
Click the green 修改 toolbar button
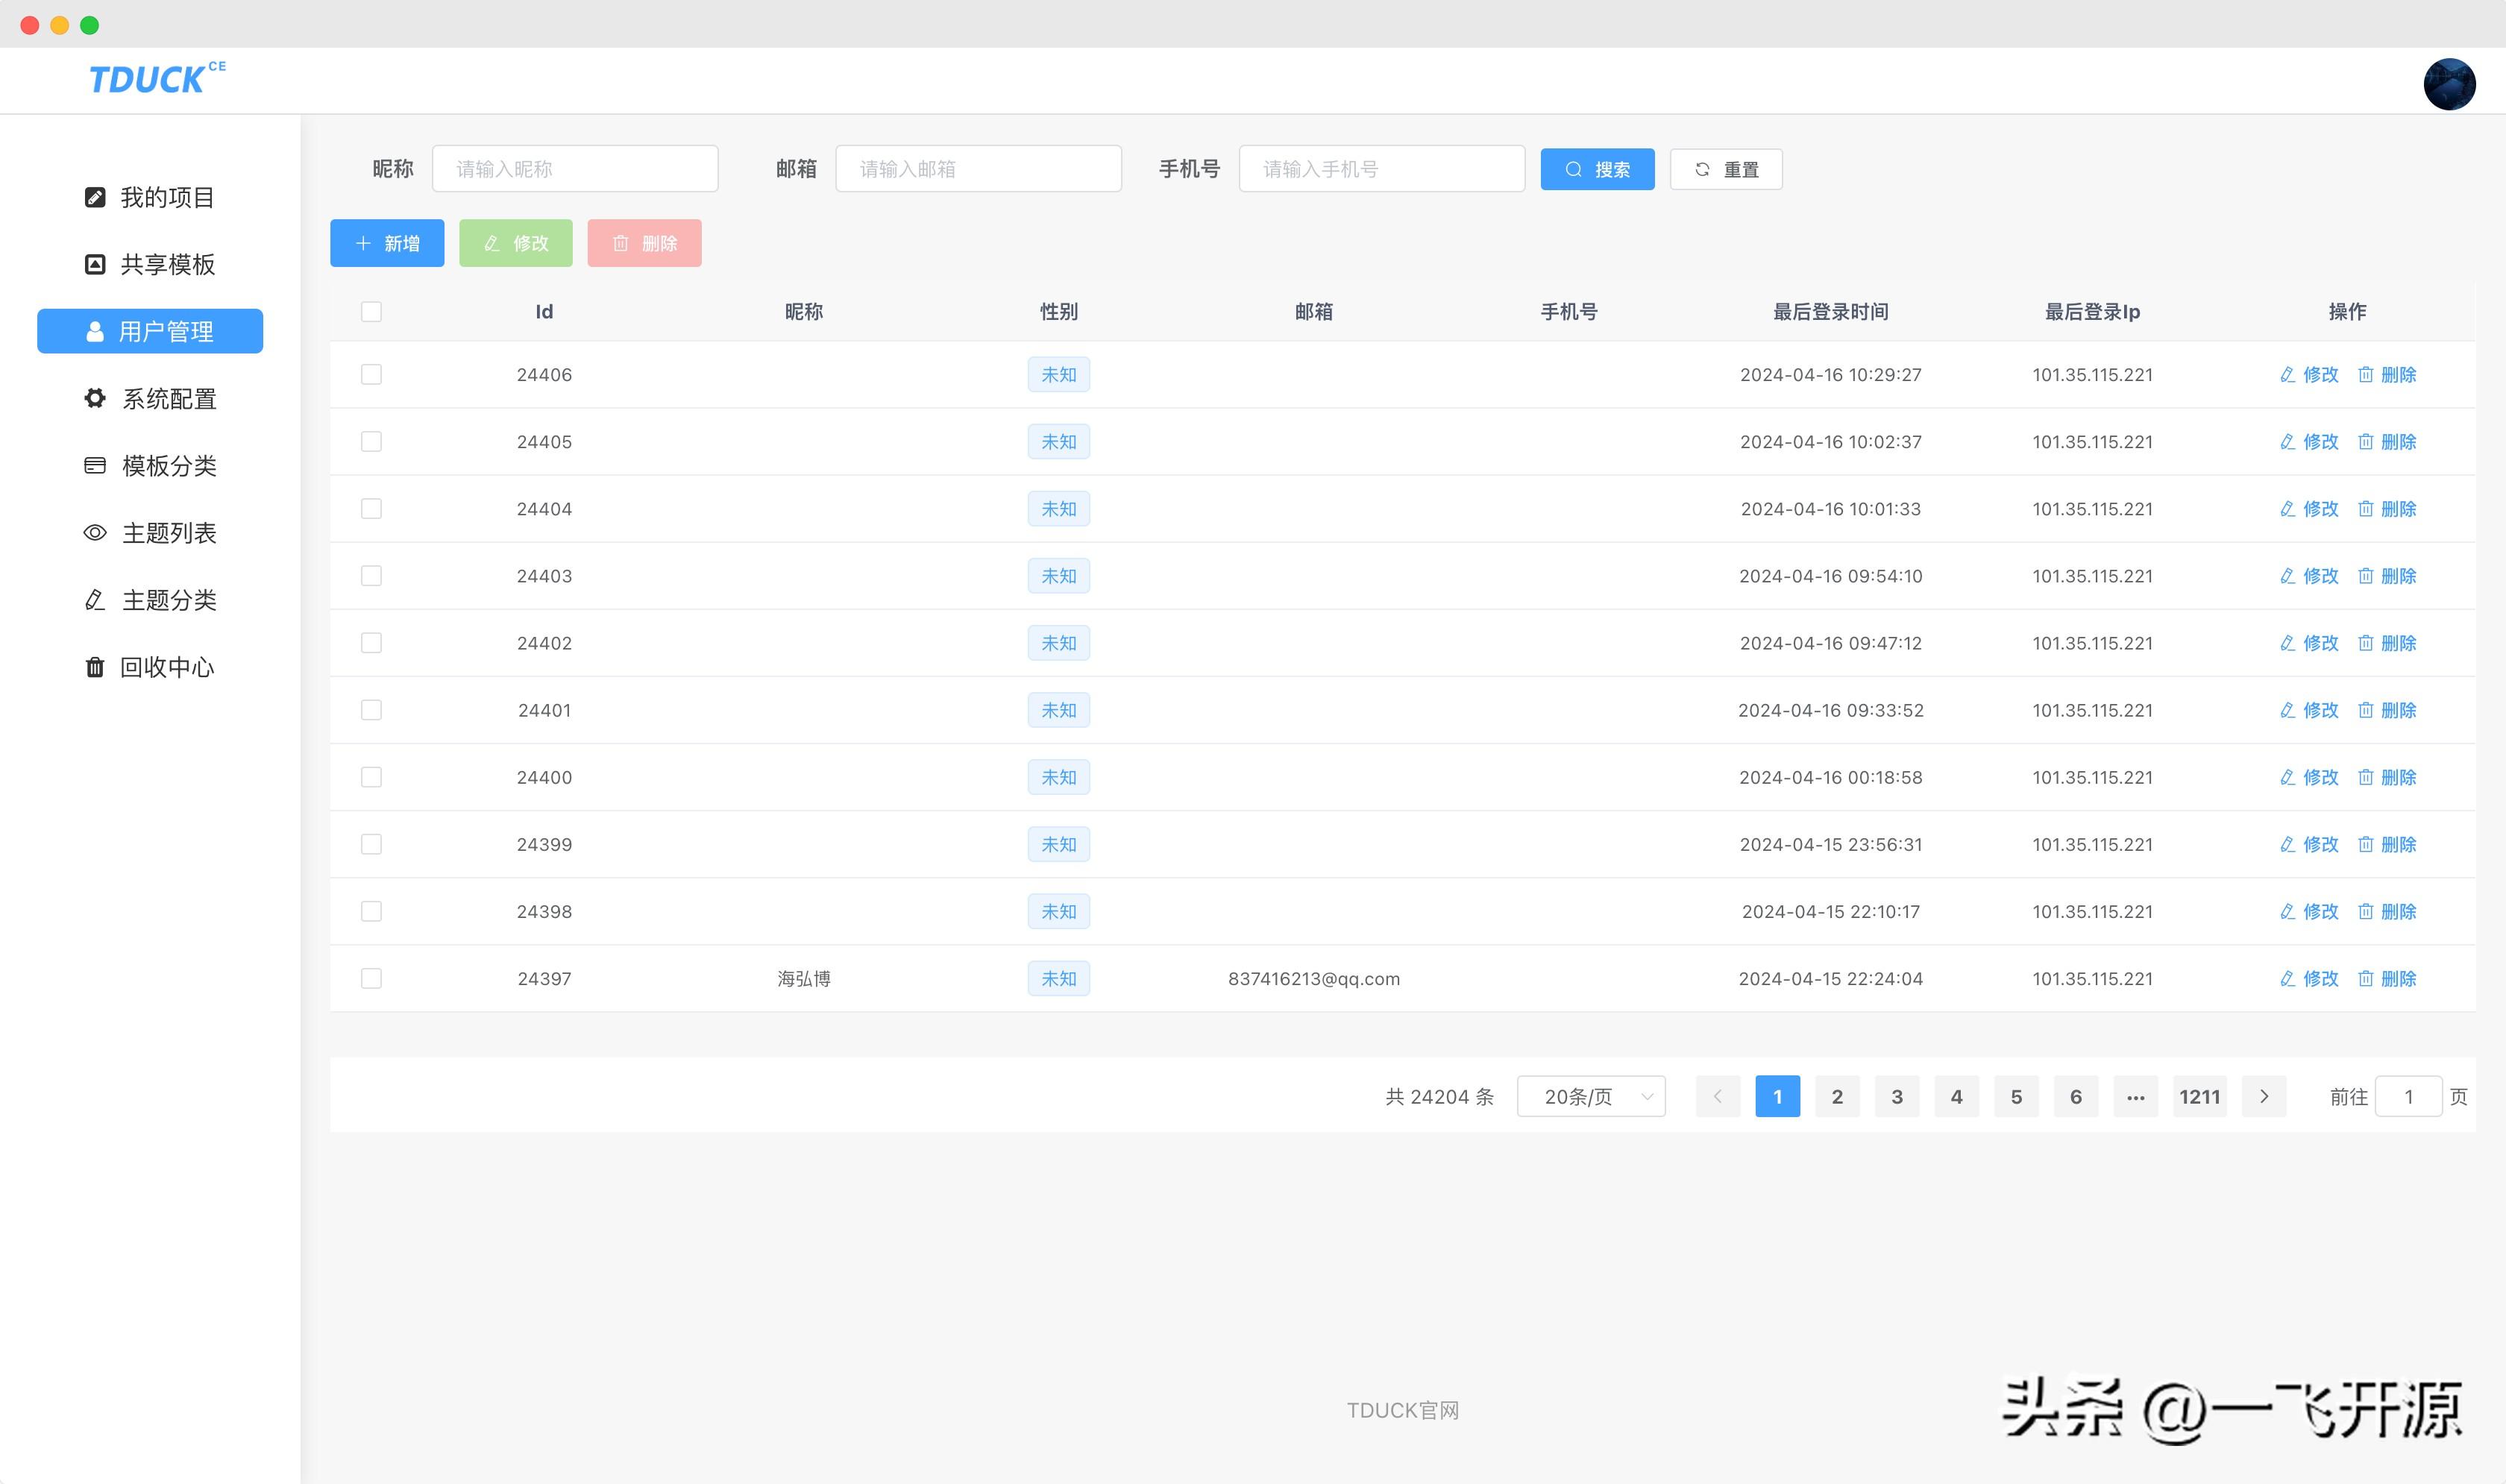pos(516,243)
